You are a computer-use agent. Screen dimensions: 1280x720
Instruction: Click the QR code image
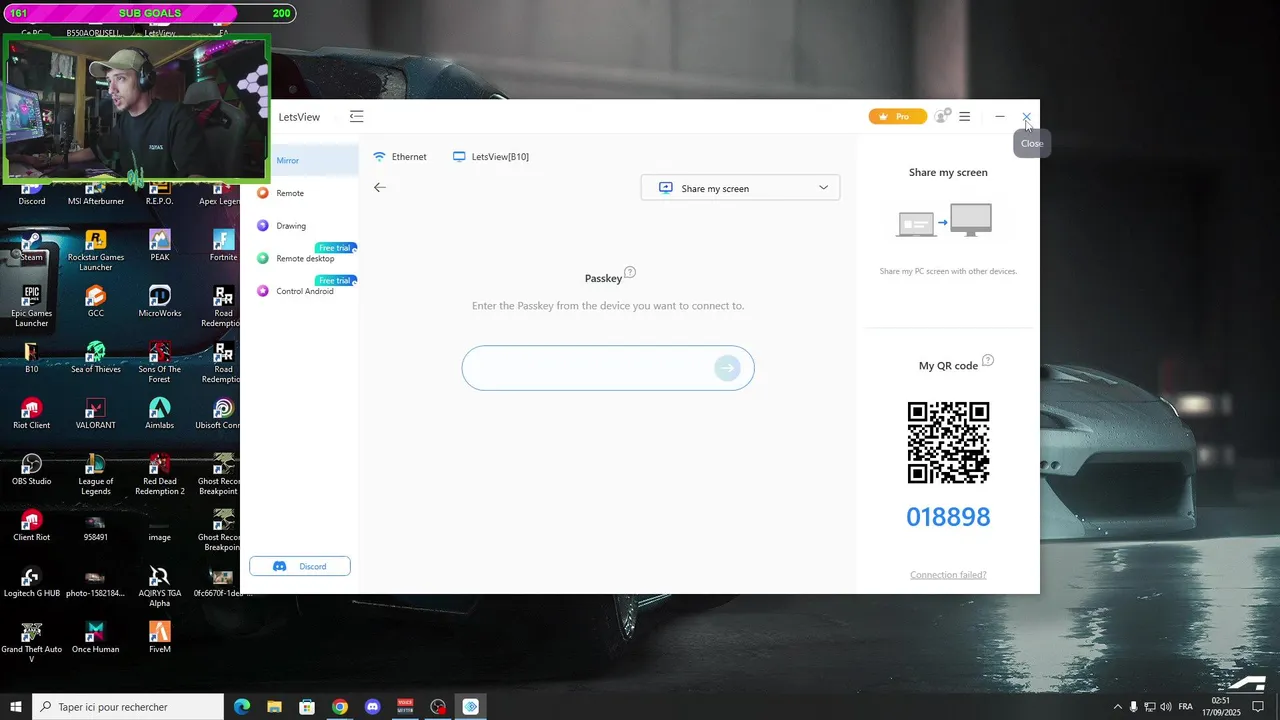tap(948, 442)
